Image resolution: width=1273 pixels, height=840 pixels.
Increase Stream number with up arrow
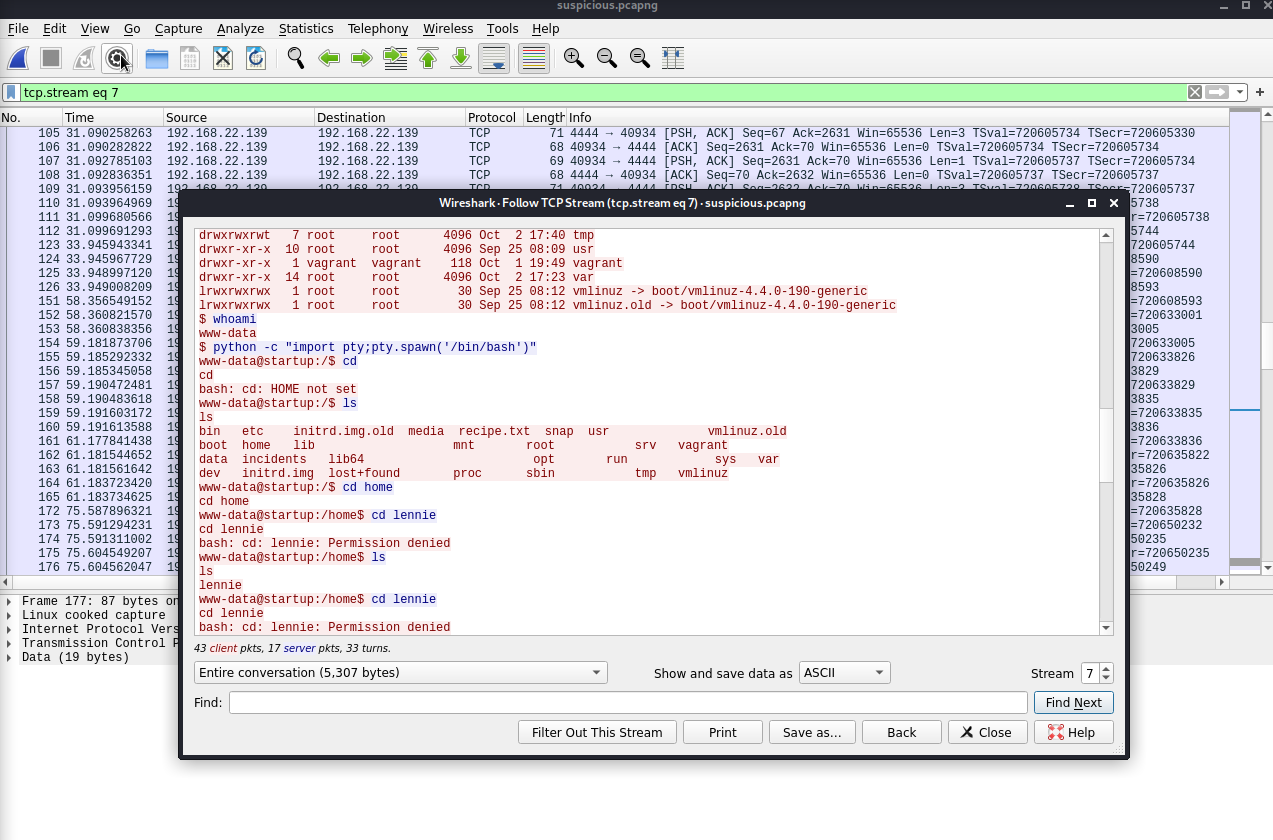point(1106,668)
